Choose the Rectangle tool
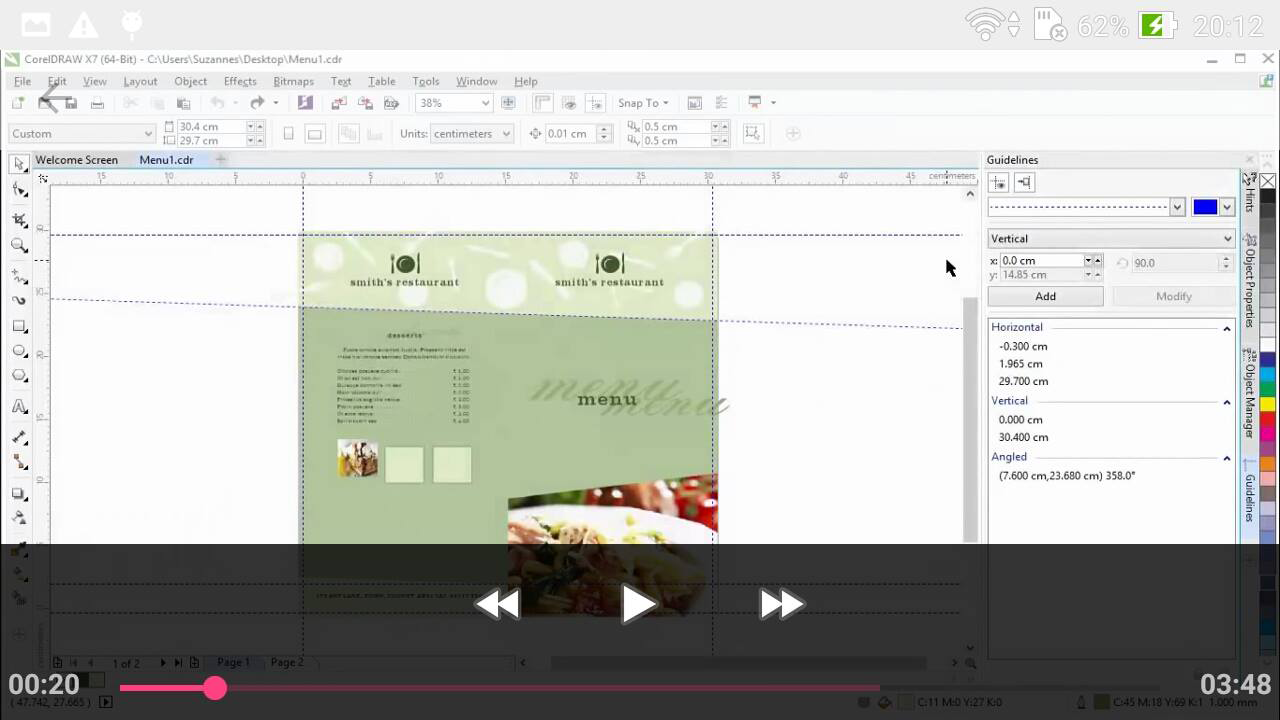This screenshot has height=720, width=1280. coord(19,327)
